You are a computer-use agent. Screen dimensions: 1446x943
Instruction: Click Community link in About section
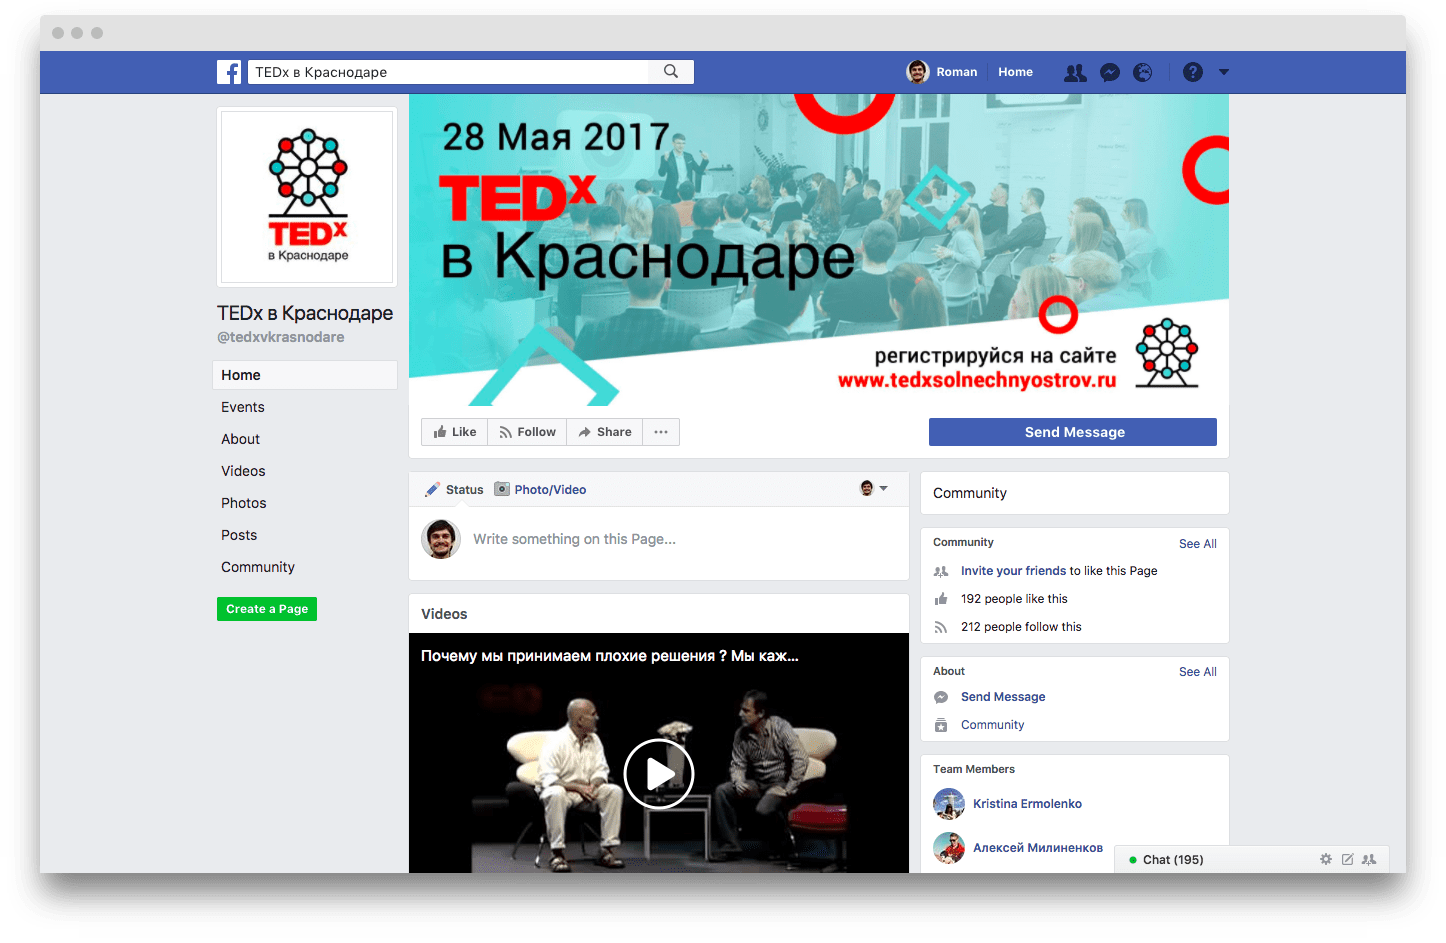pyautogui.click(x=992, y=725)
